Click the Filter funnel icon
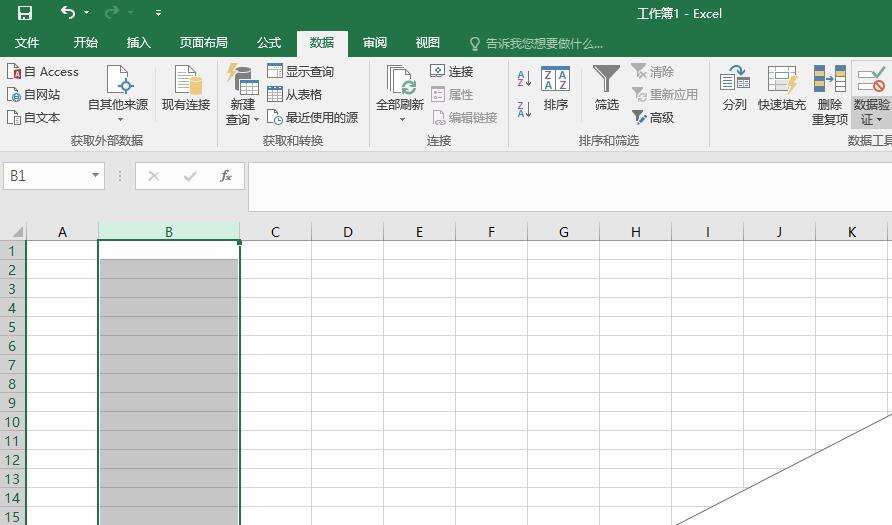Viewport: 892px width, 525px height. pos(606,79)
